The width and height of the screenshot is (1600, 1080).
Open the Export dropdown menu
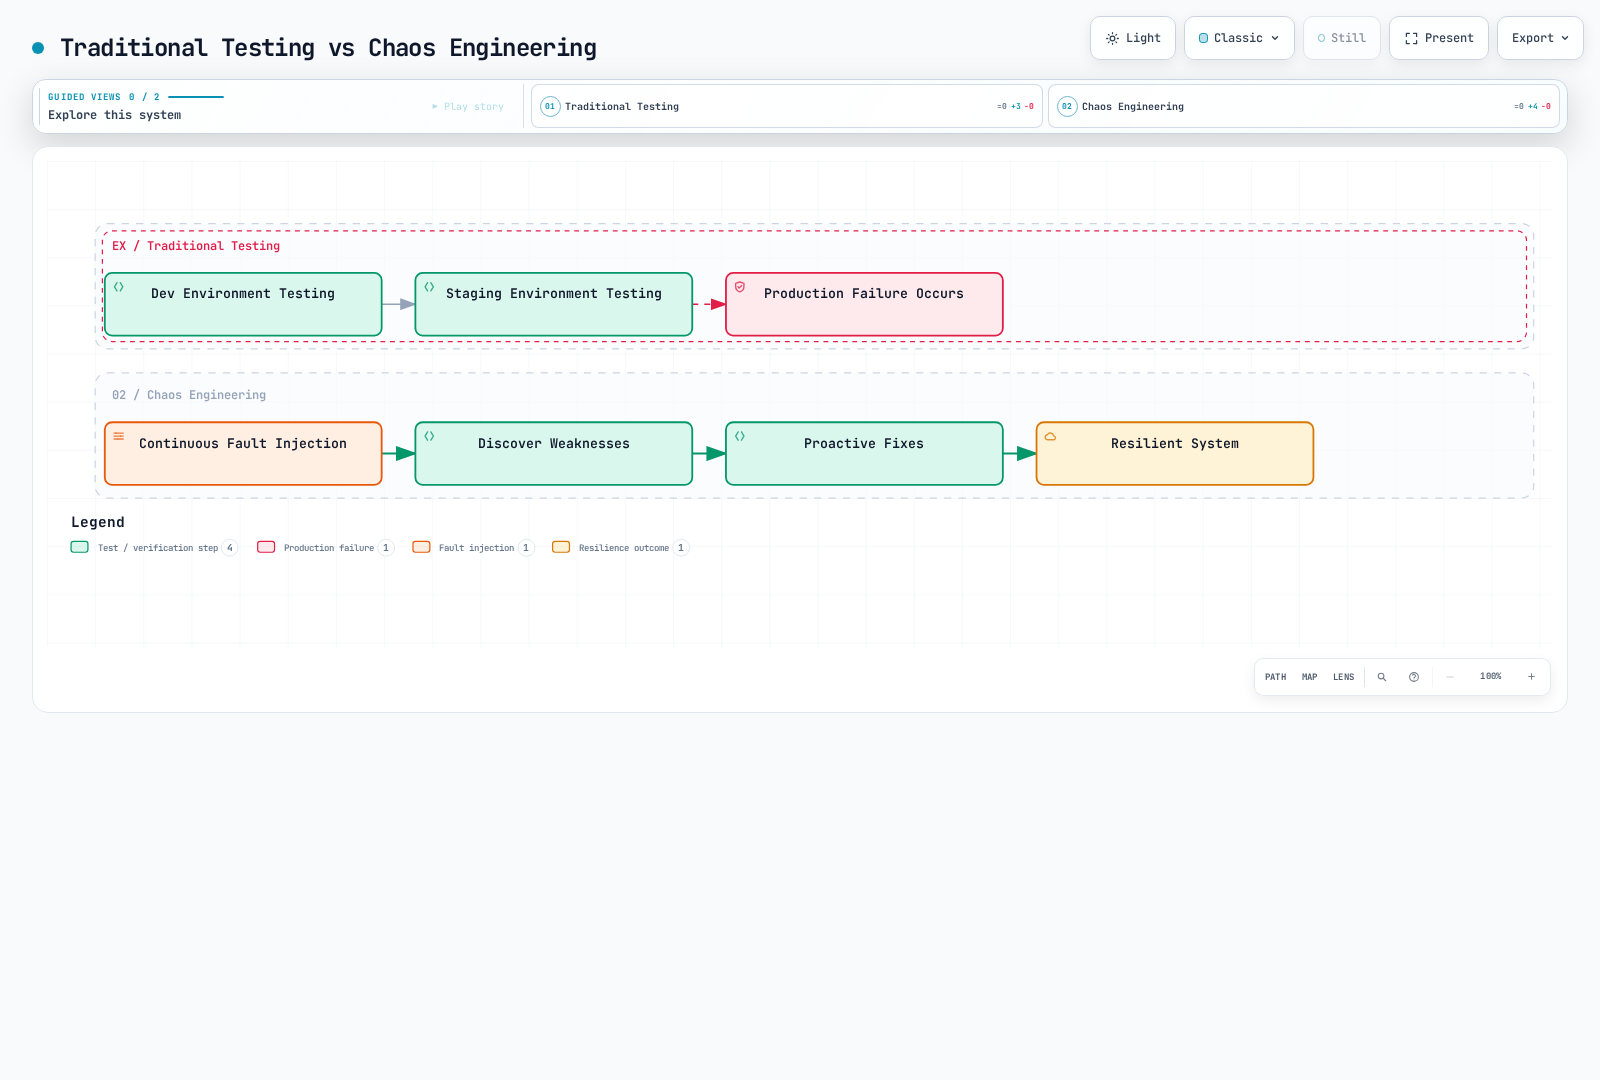pos(1540,38)
